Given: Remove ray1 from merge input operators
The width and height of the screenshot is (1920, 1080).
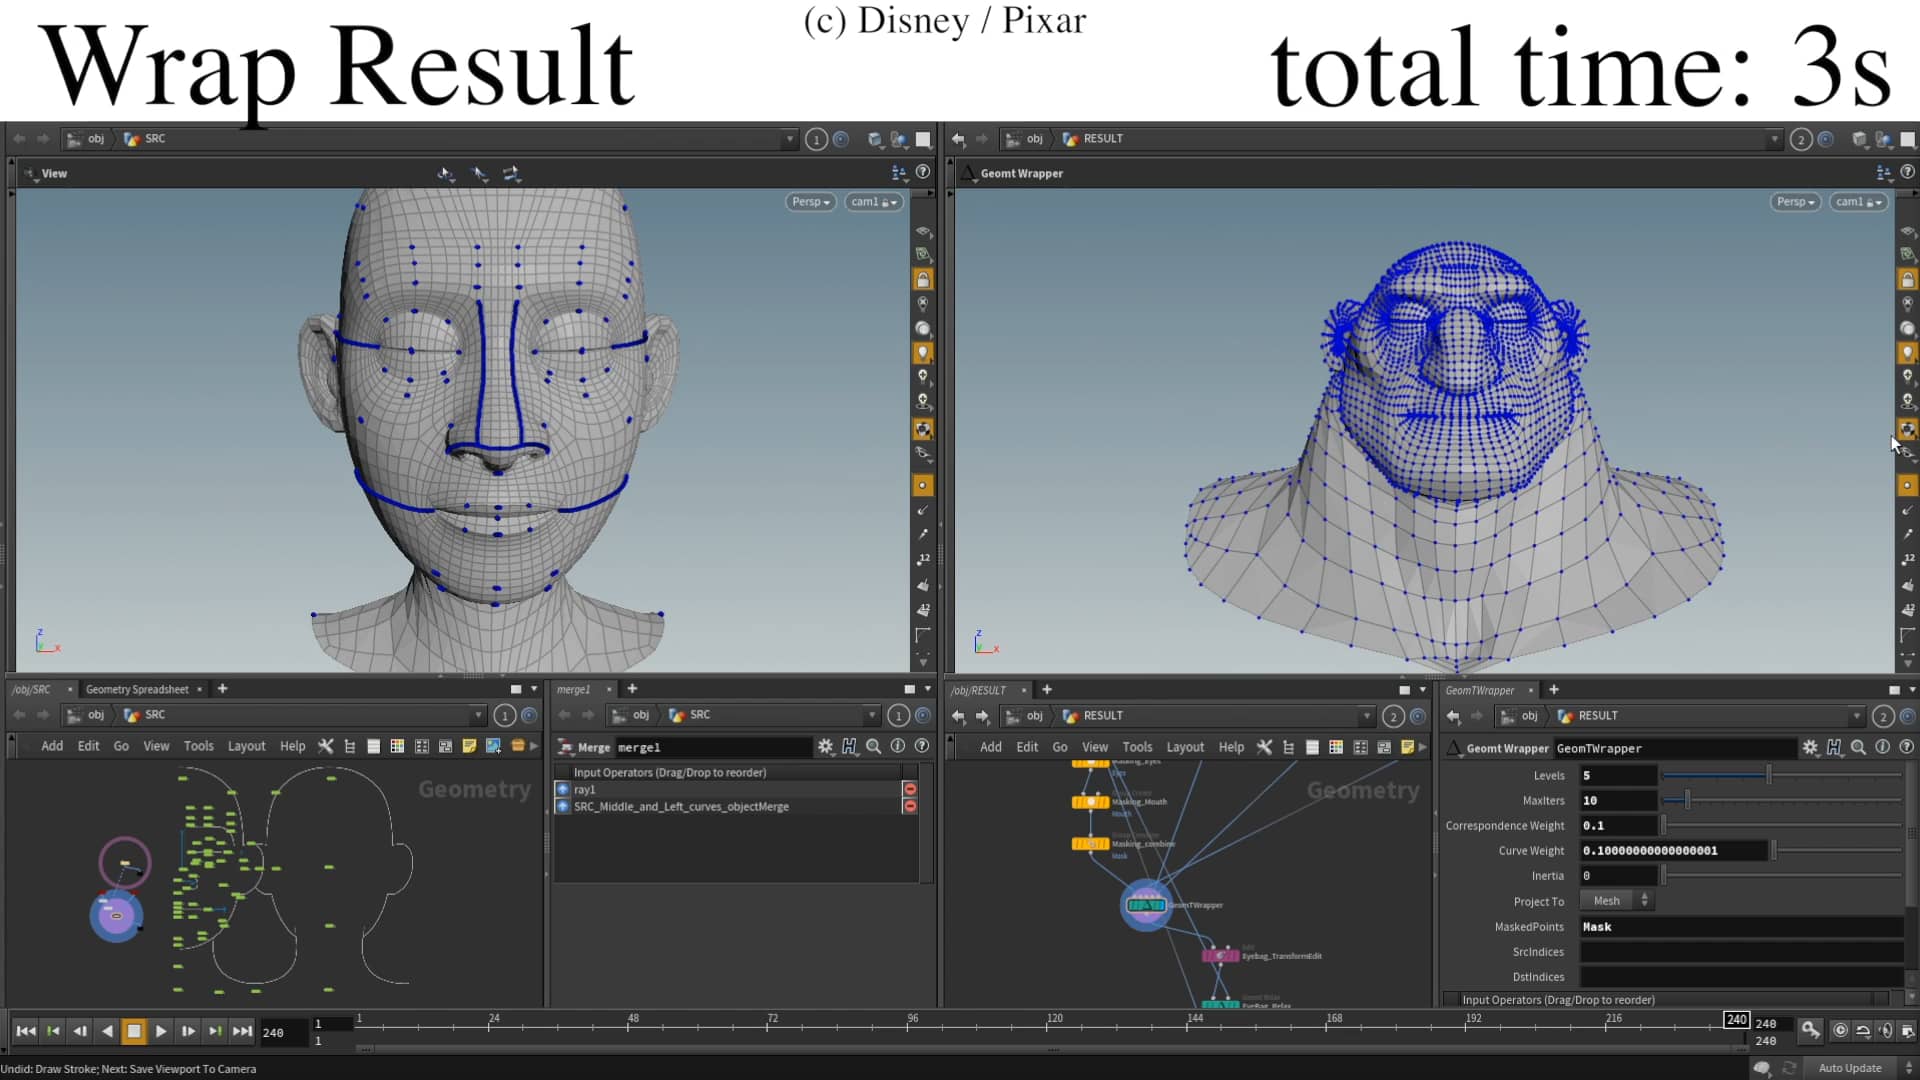Looking at the screenshot, I should click(910, 790).
